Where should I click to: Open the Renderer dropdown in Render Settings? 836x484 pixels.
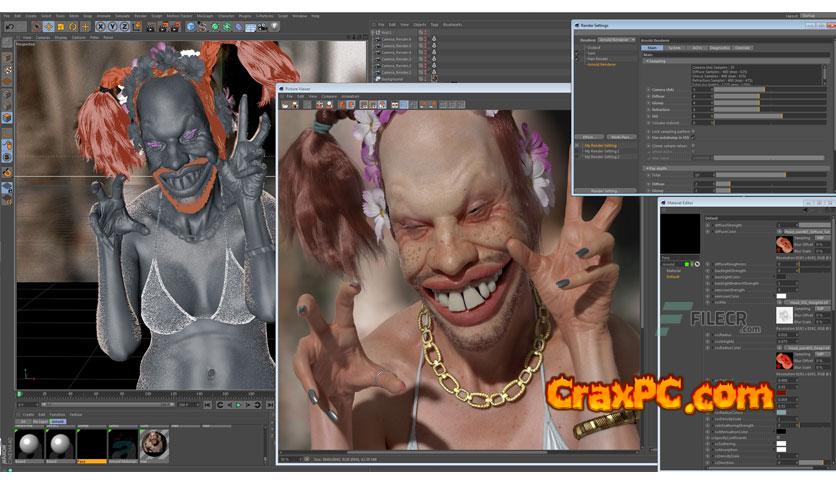coord(616,40)
